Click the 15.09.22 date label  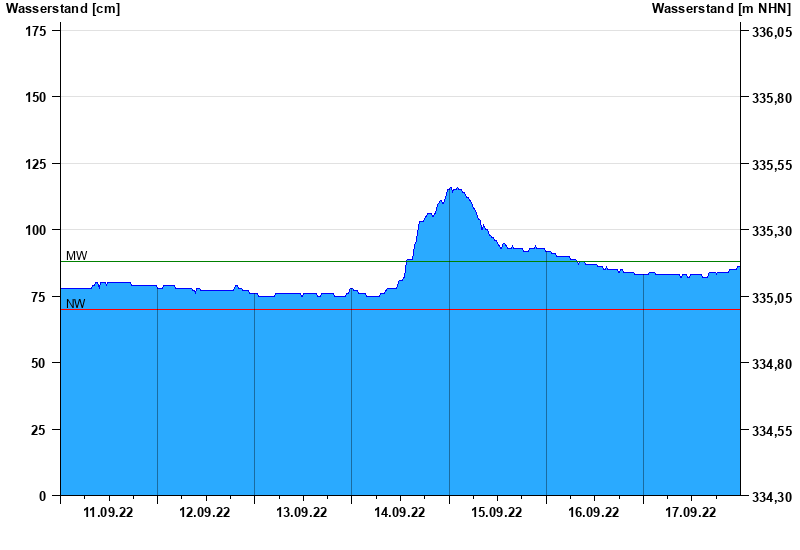coord(496,512)
